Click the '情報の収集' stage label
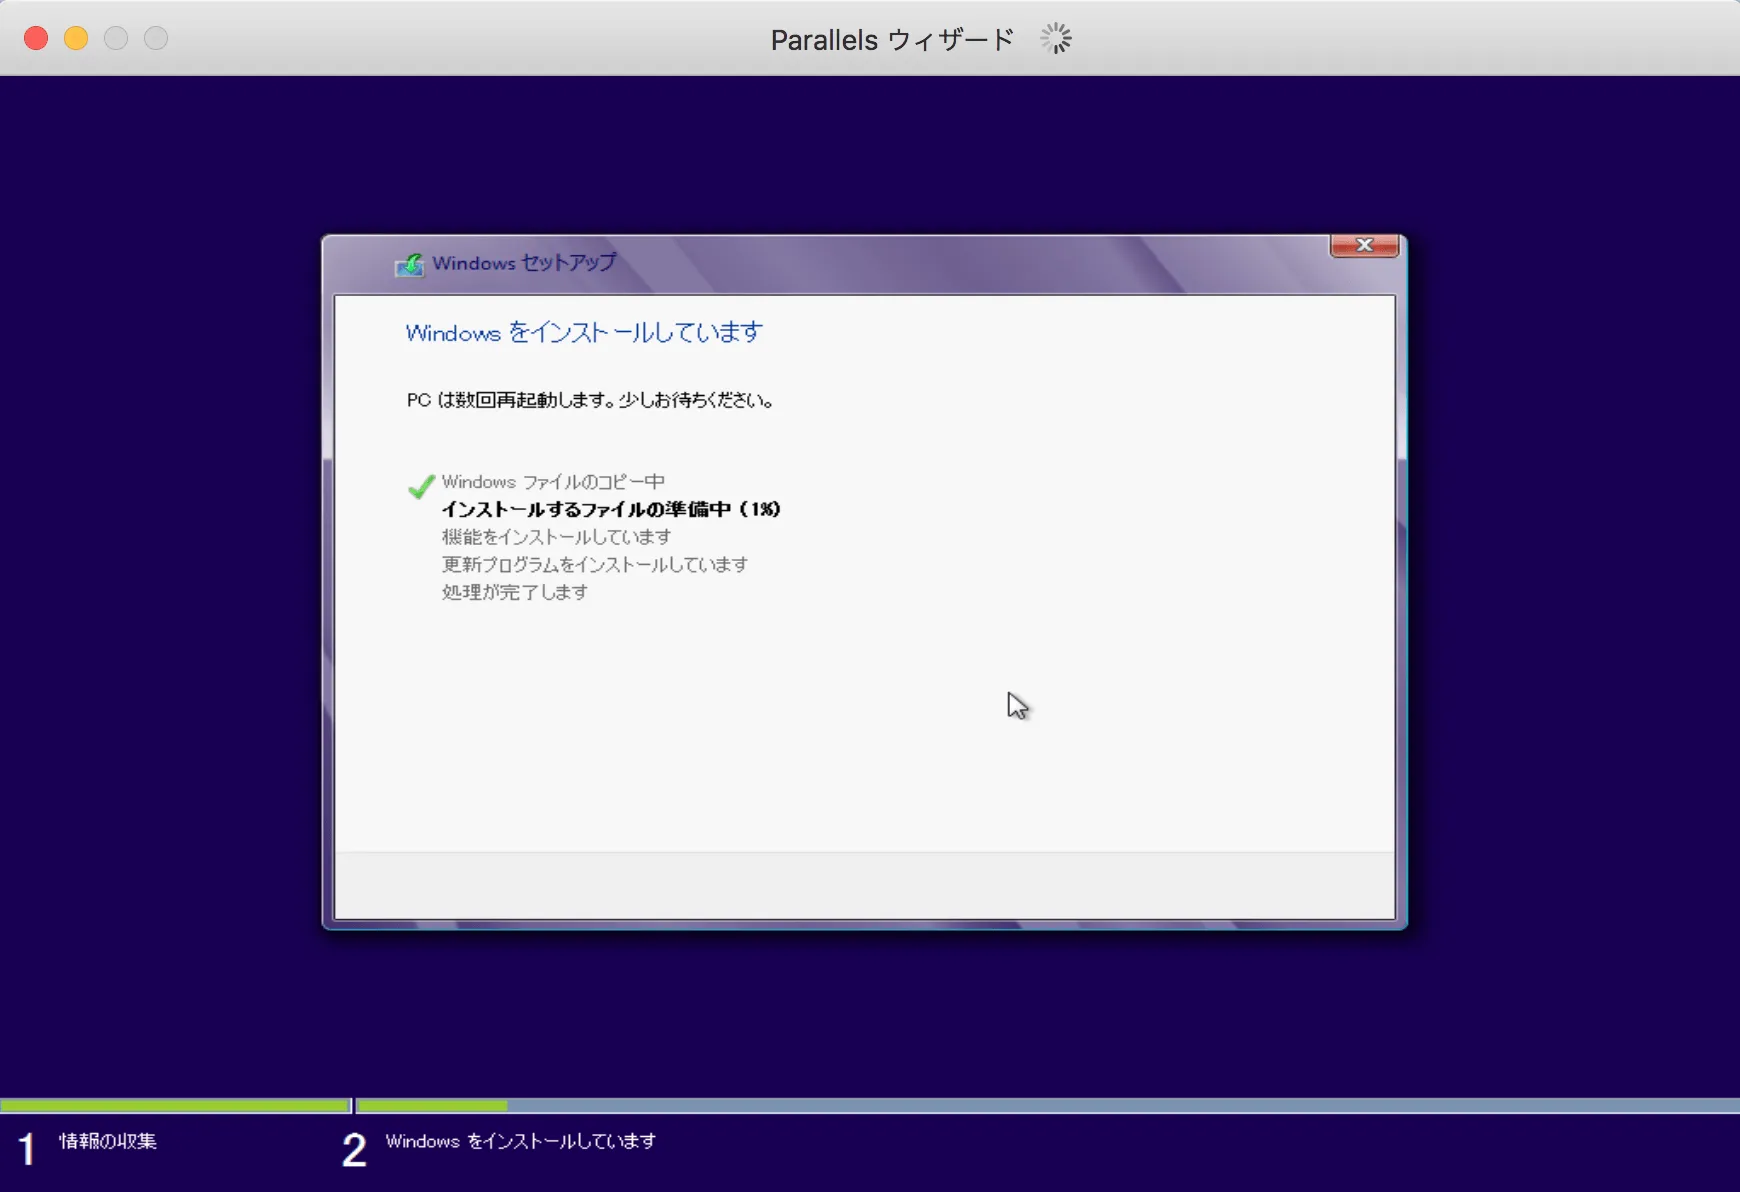 coord(108,1141)
